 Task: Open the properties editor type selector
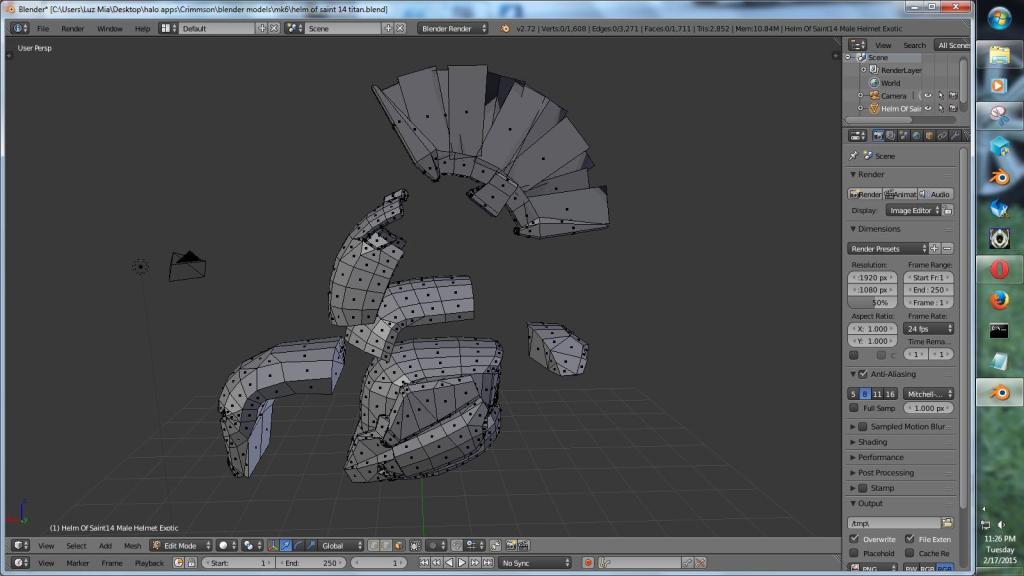[x=857, y=136]
